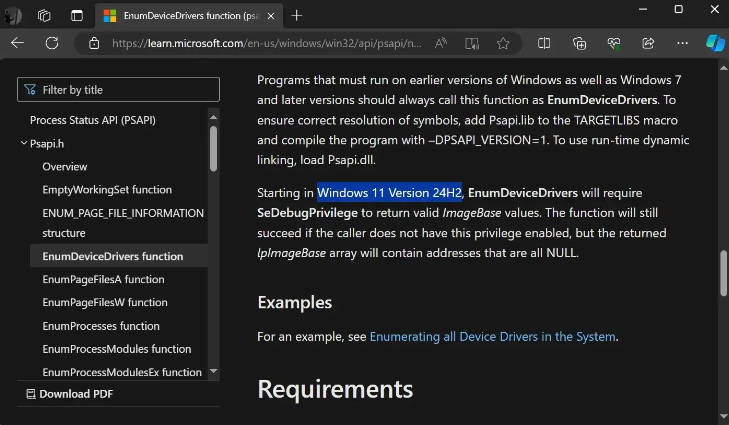
Task: Open EmptyWorkingSet function page
Action: [107, 190]
